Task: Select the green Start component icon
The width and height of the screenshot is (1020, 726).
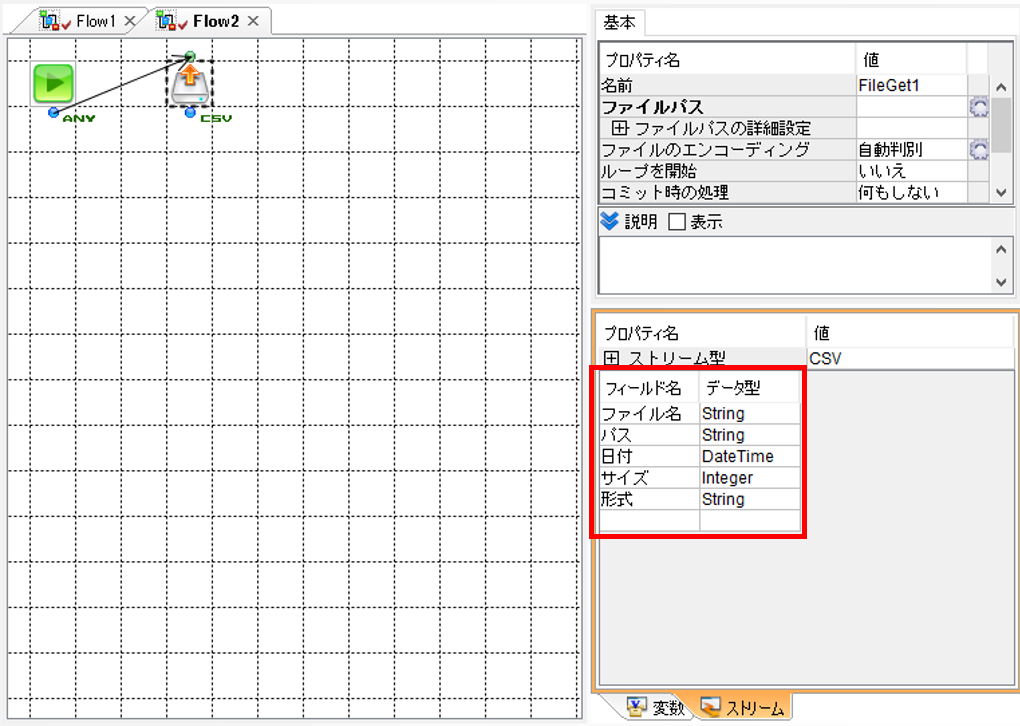Action: pyautogui.click(x=53, y=83)
